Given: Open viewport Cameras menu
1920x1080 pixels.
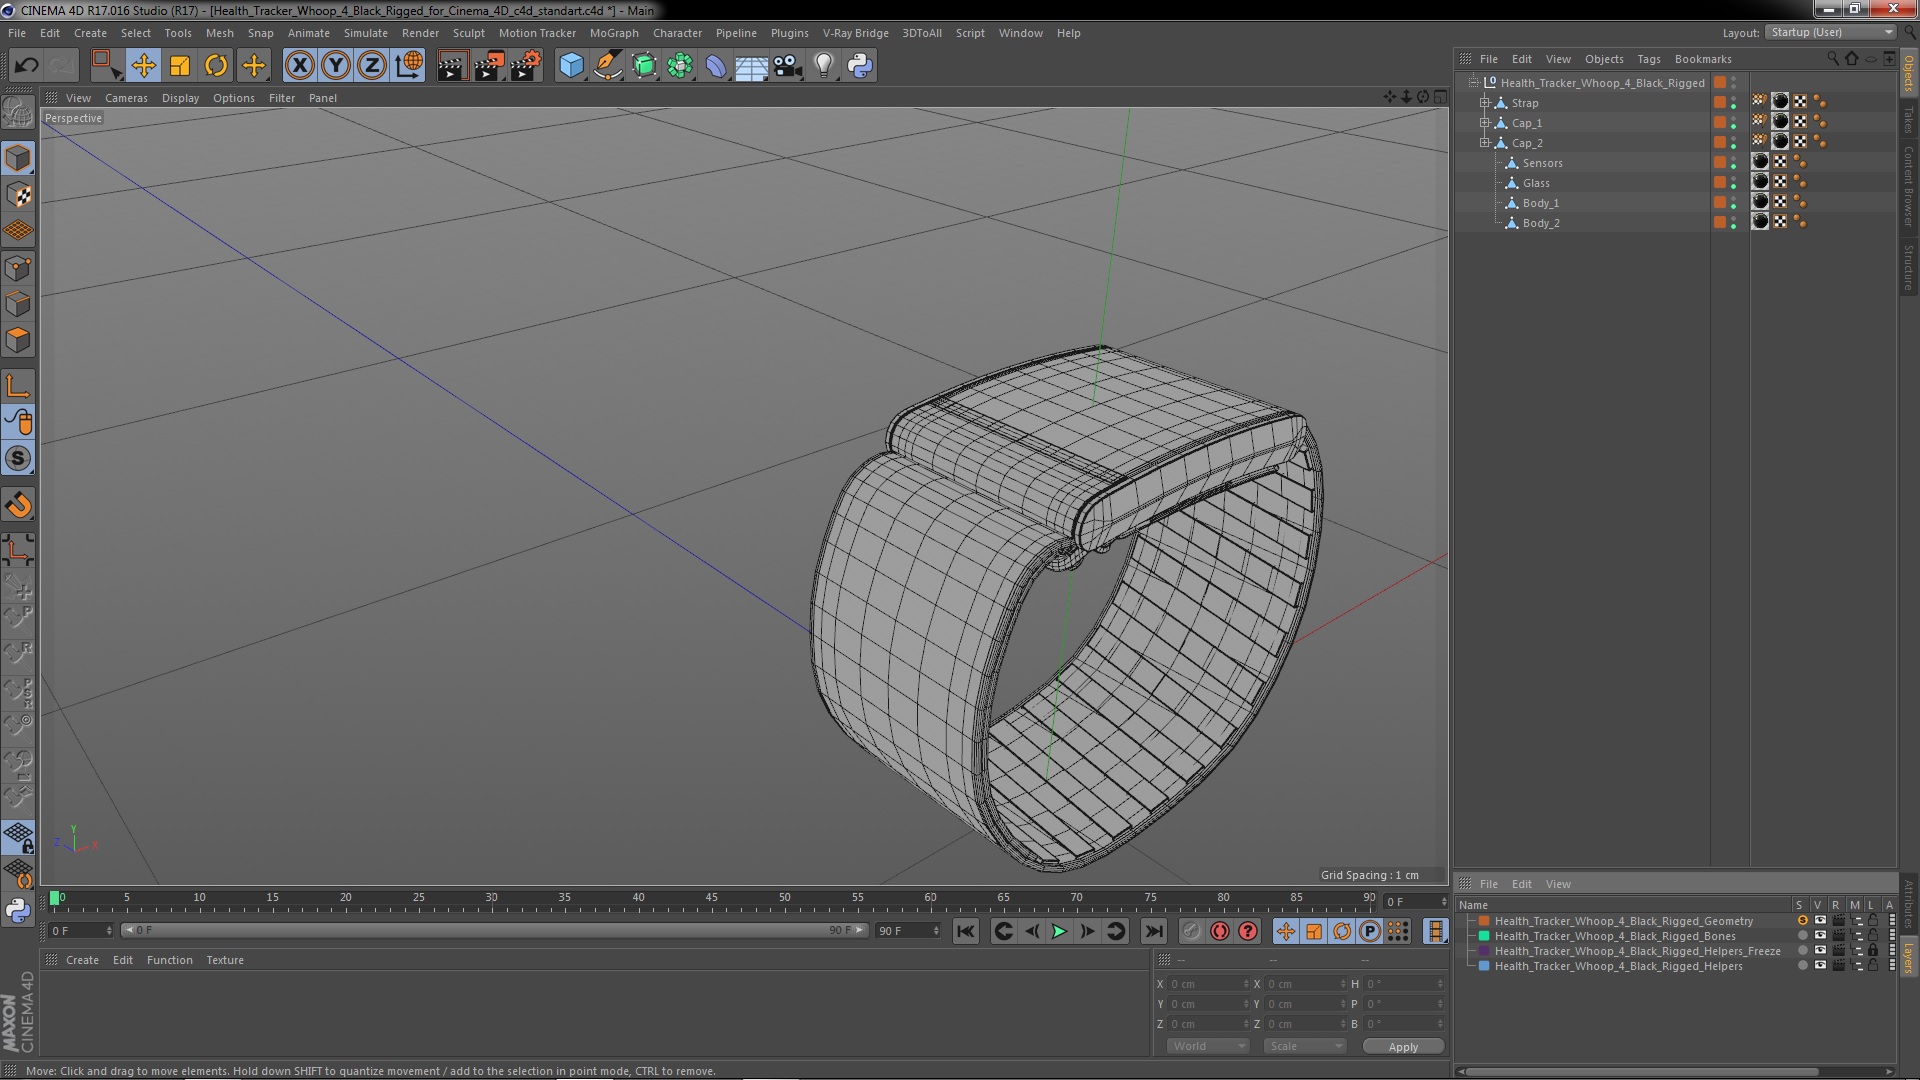Looking at the screenshot, I should (126, 98).
